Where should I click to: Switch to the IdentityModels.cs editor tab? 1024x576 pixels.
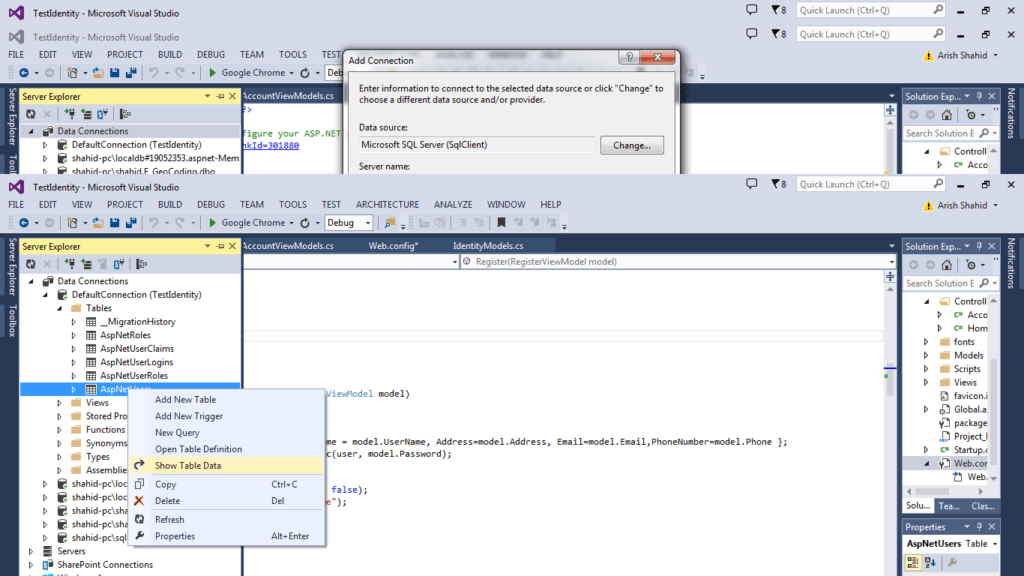[488, 246]
